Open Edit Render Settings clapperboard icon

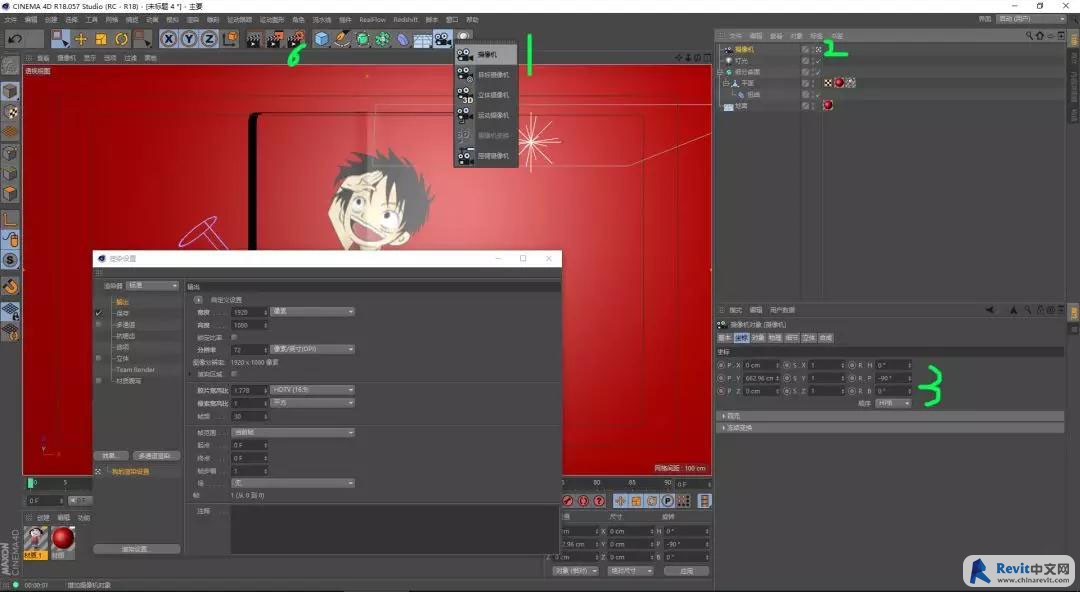pos(296,39)
